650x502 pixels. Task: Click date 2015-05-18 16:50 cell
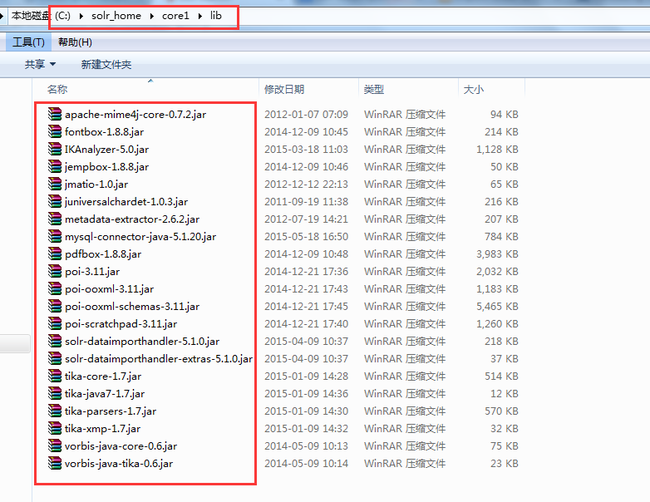click(306, 237)
